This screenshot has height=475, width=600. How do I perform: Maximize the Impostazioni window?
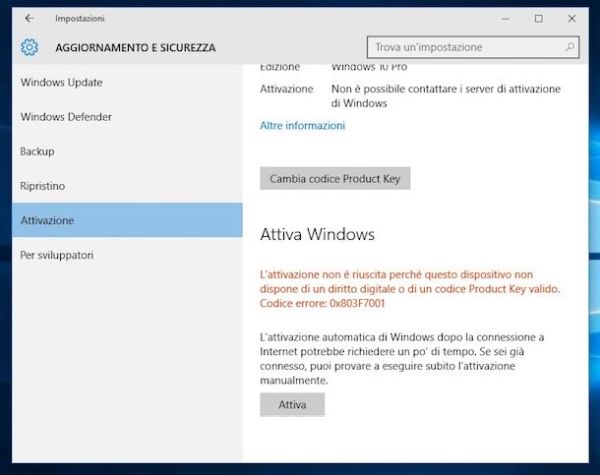point(538,18)
